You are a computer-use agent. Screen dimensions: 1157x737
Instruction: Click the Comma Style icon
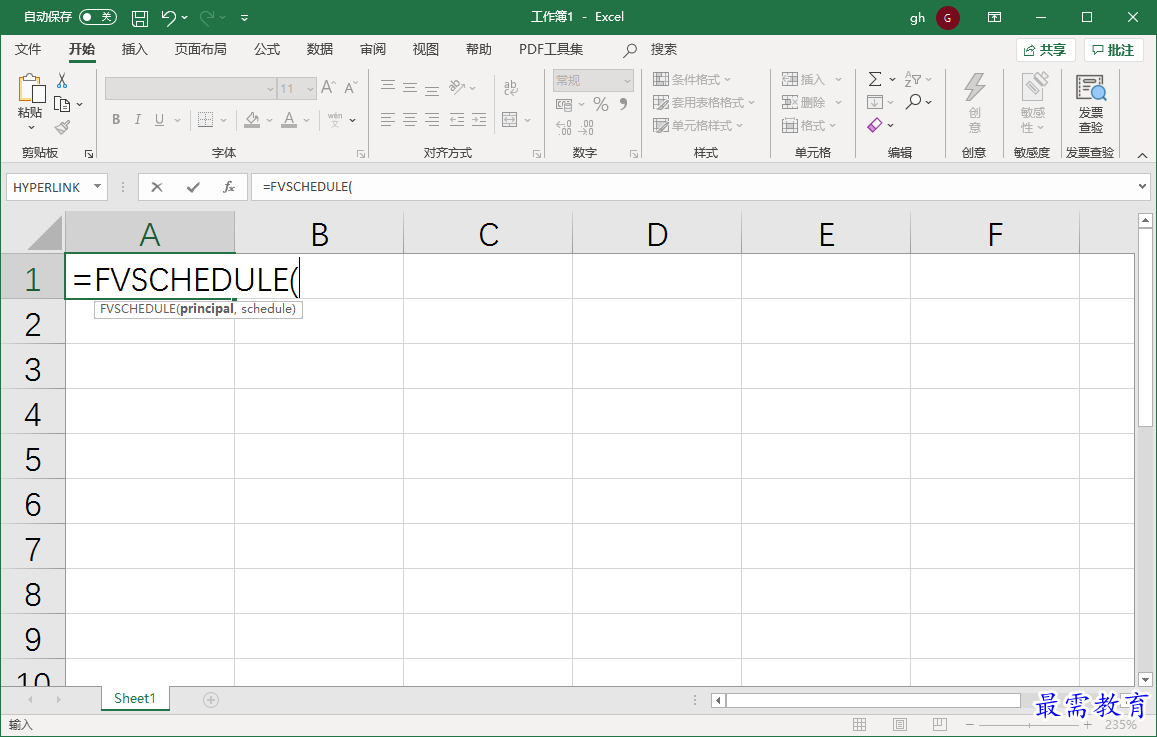pyautogui.click(x=624, y=104)
